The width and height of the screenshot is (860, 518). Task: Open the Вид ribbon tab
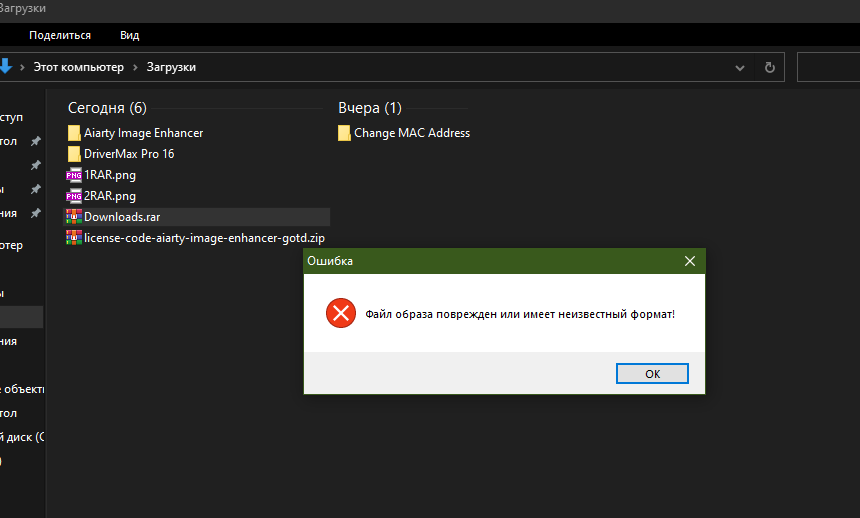click(129, 35)
